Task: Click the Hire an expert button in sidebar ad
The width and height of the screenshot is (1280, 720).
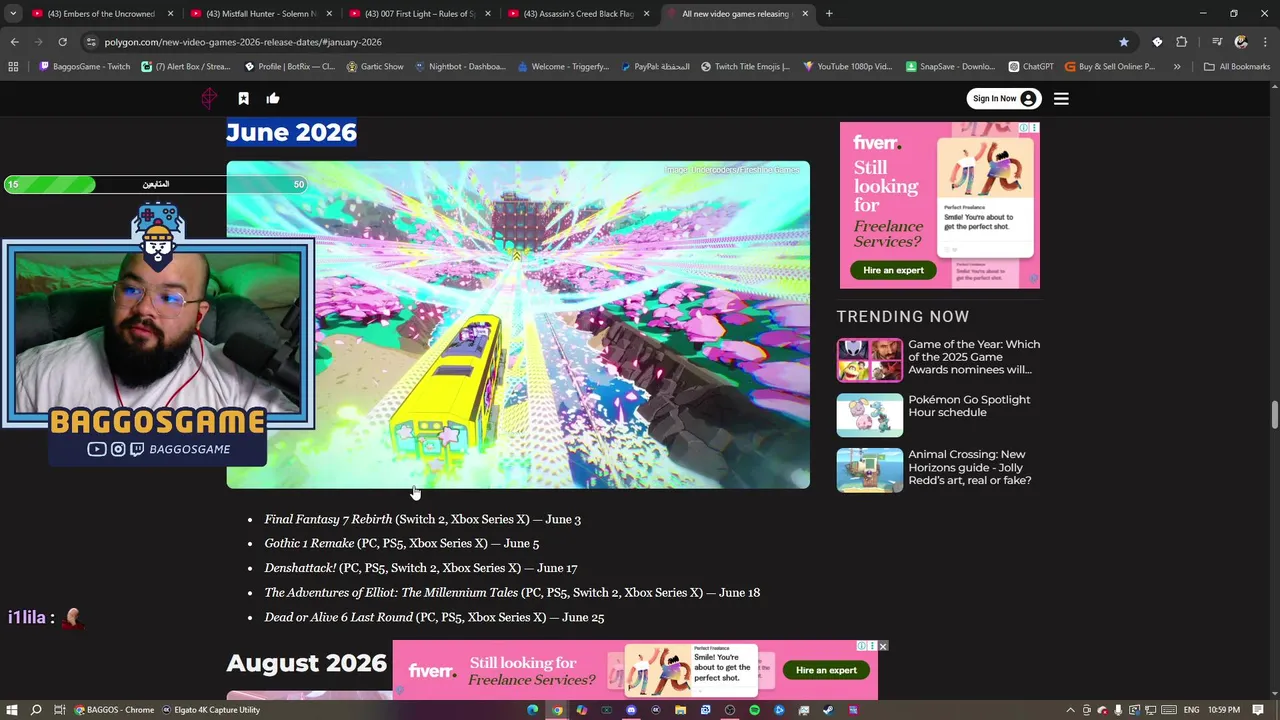Action: point(893,270)
